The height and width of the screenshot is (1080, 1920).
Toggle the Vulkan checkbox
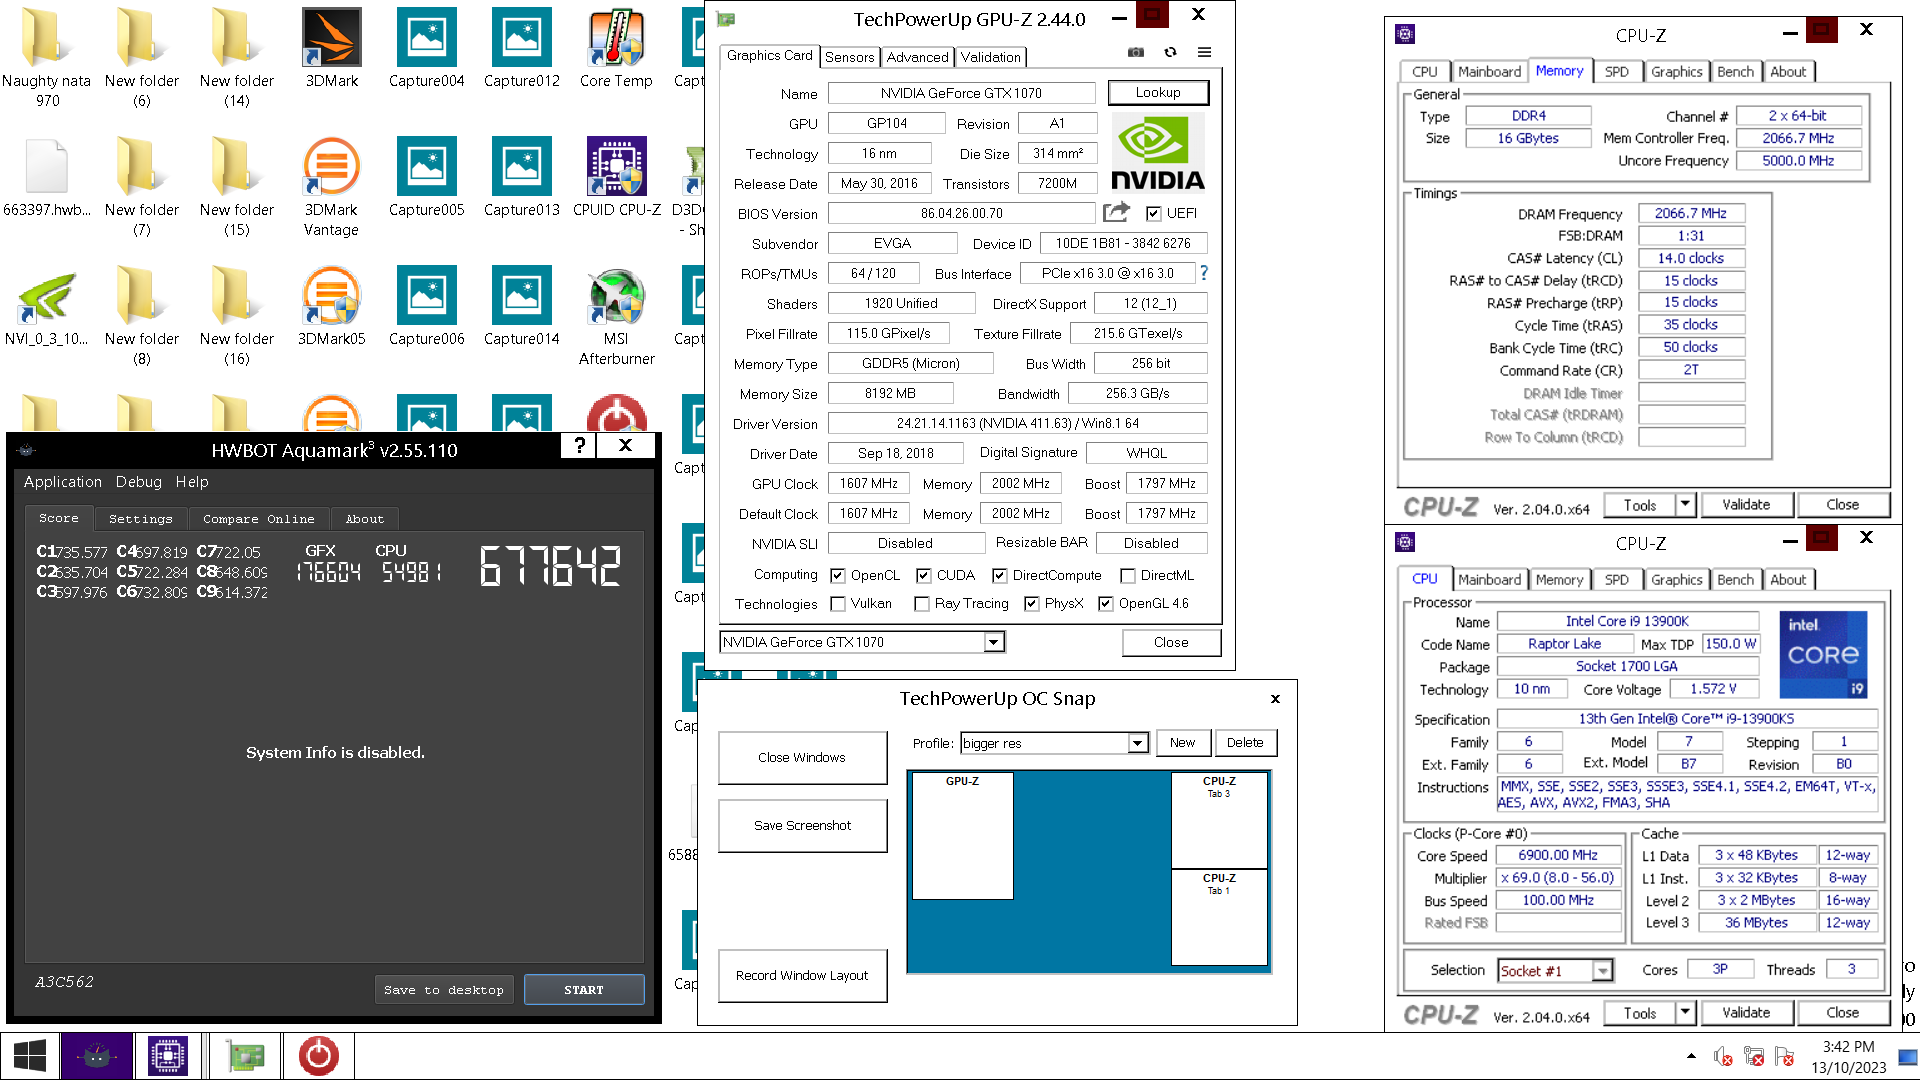coord(838,603)
